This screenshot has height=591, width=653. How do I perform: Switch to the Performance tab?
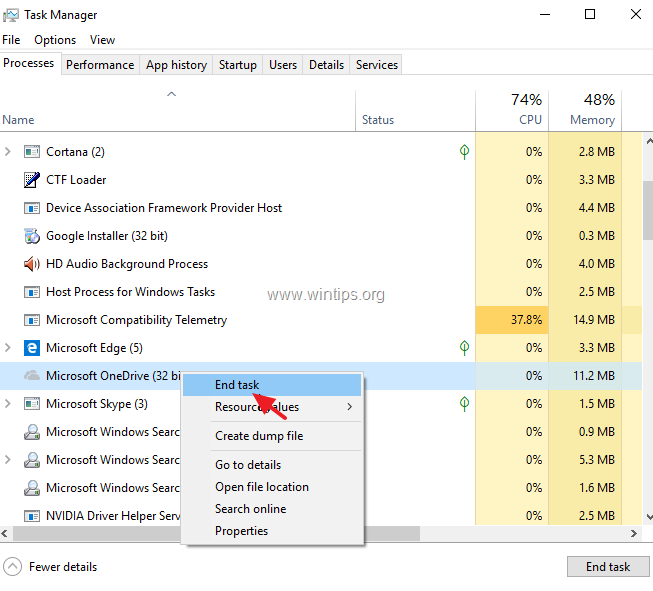[100, 65]
